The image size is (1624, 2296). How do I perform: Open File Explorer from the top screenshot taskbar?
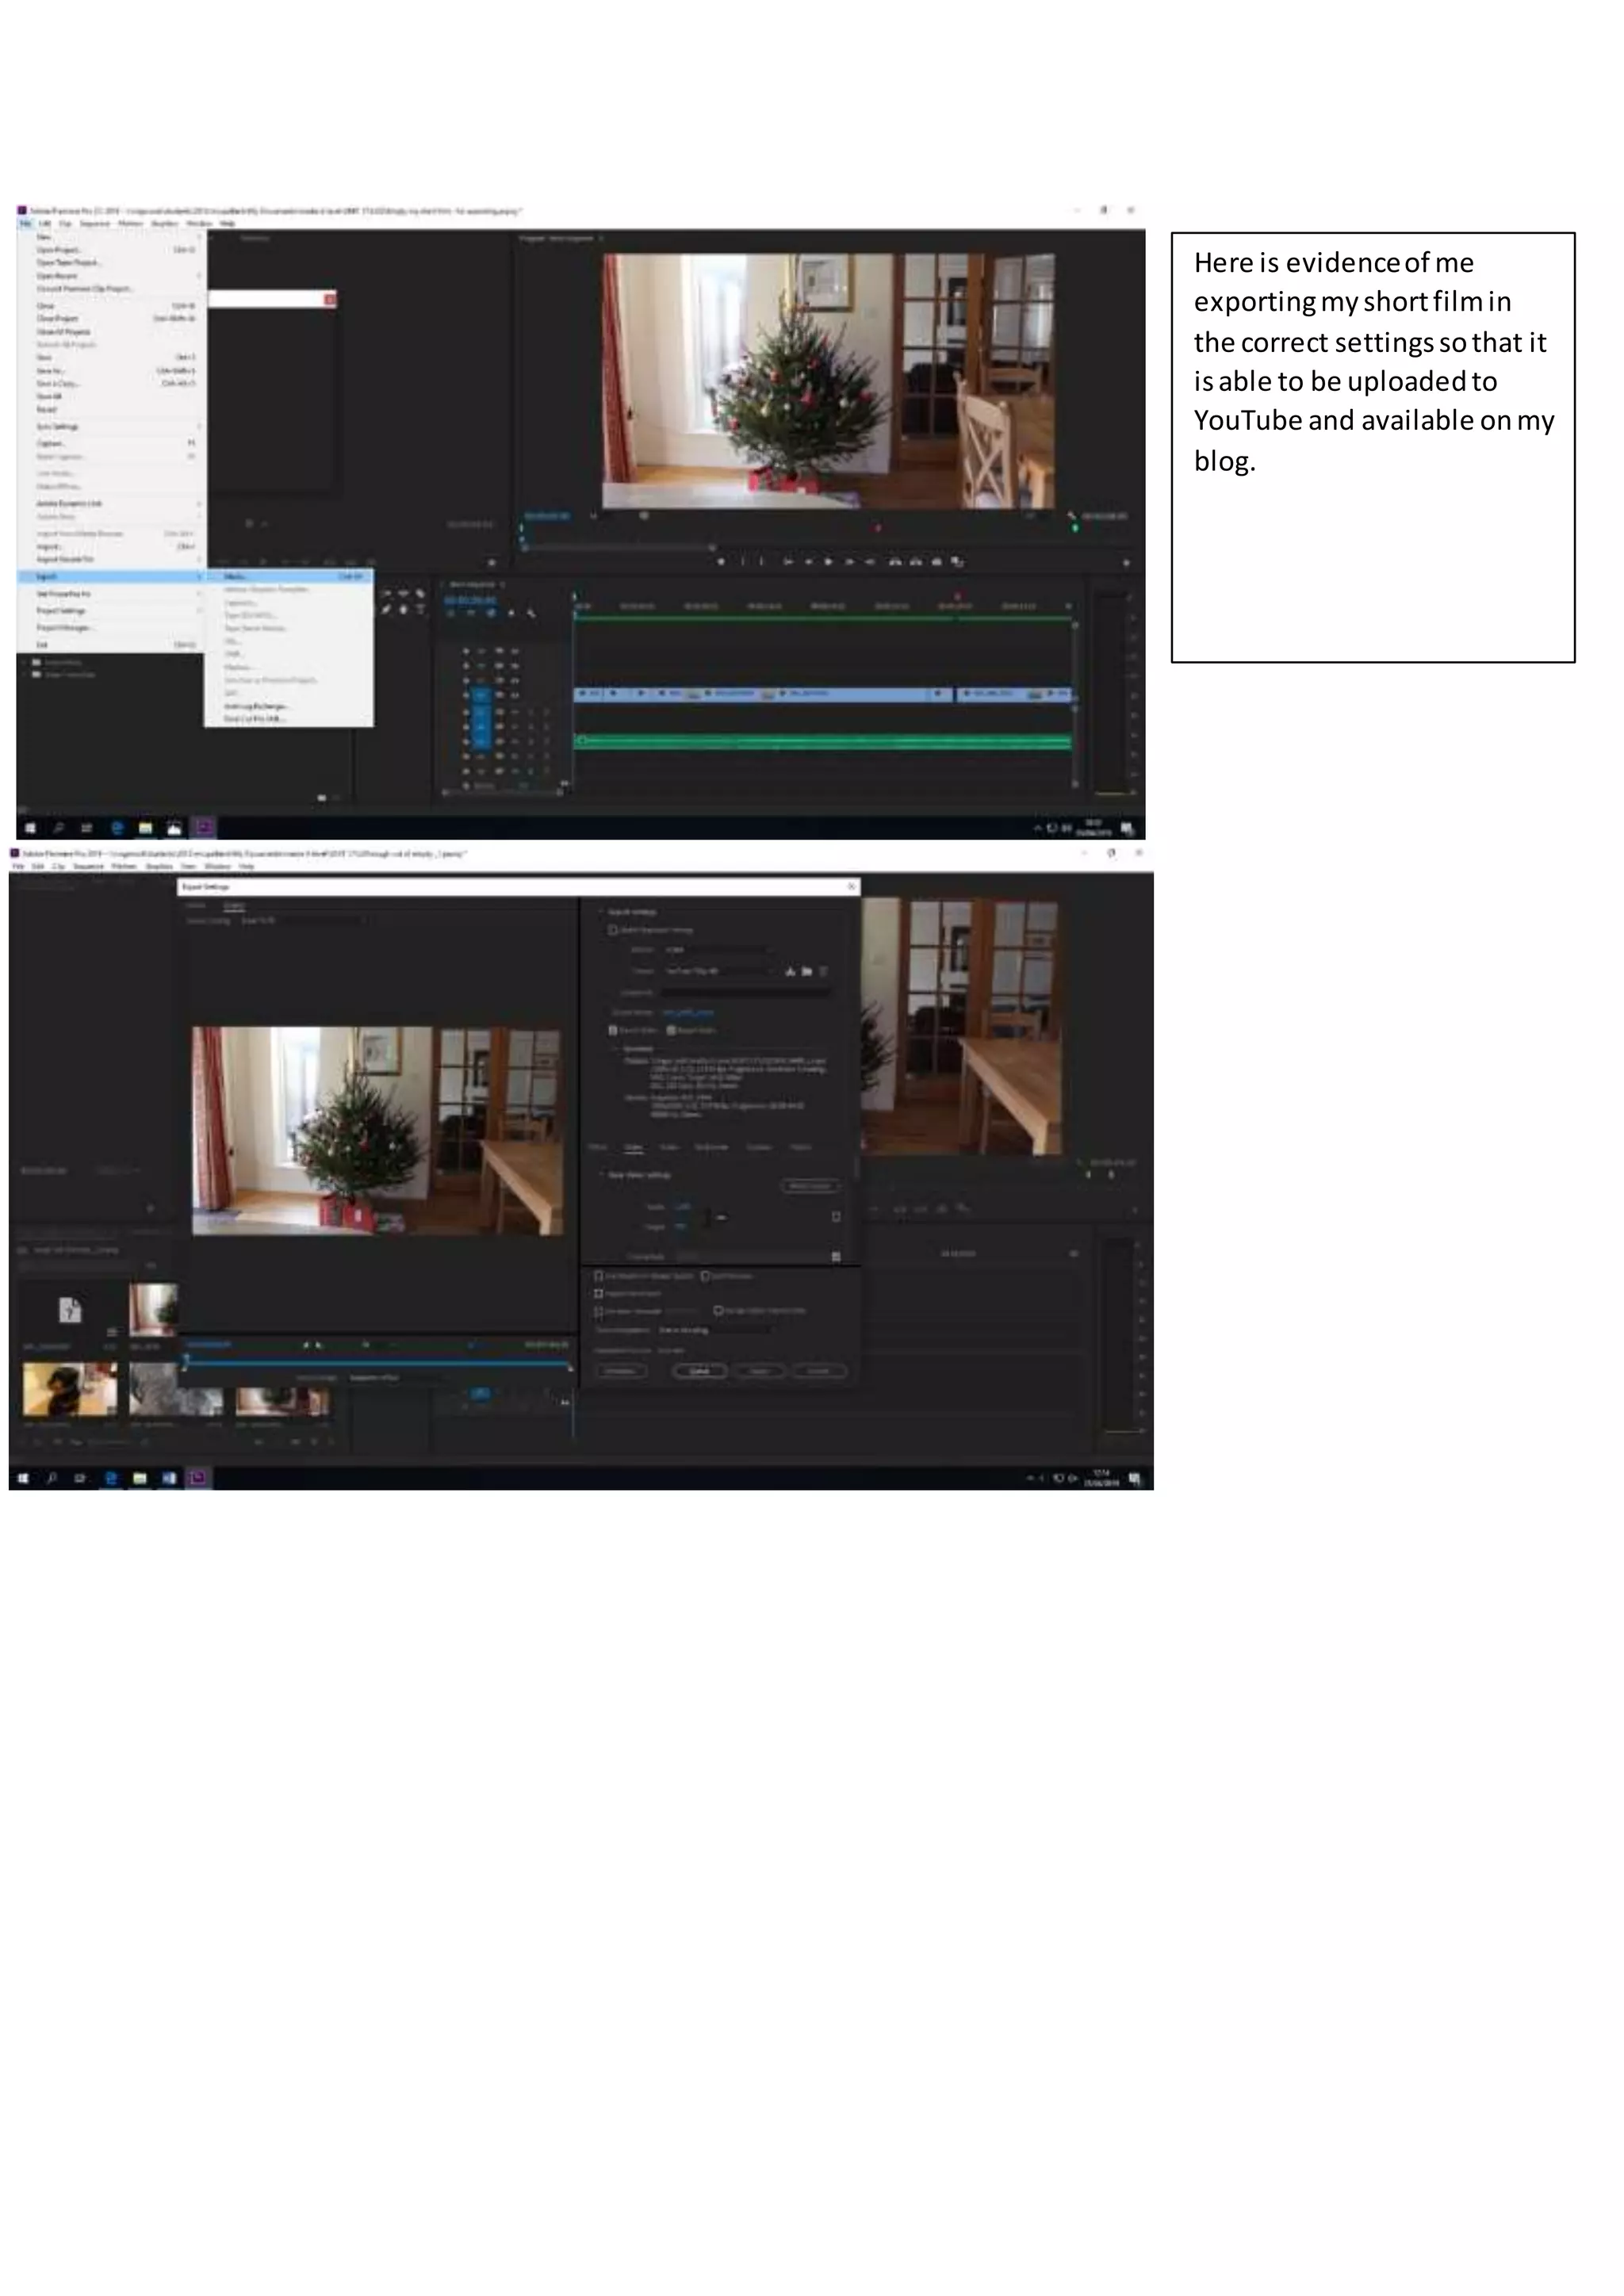point(146,828)
